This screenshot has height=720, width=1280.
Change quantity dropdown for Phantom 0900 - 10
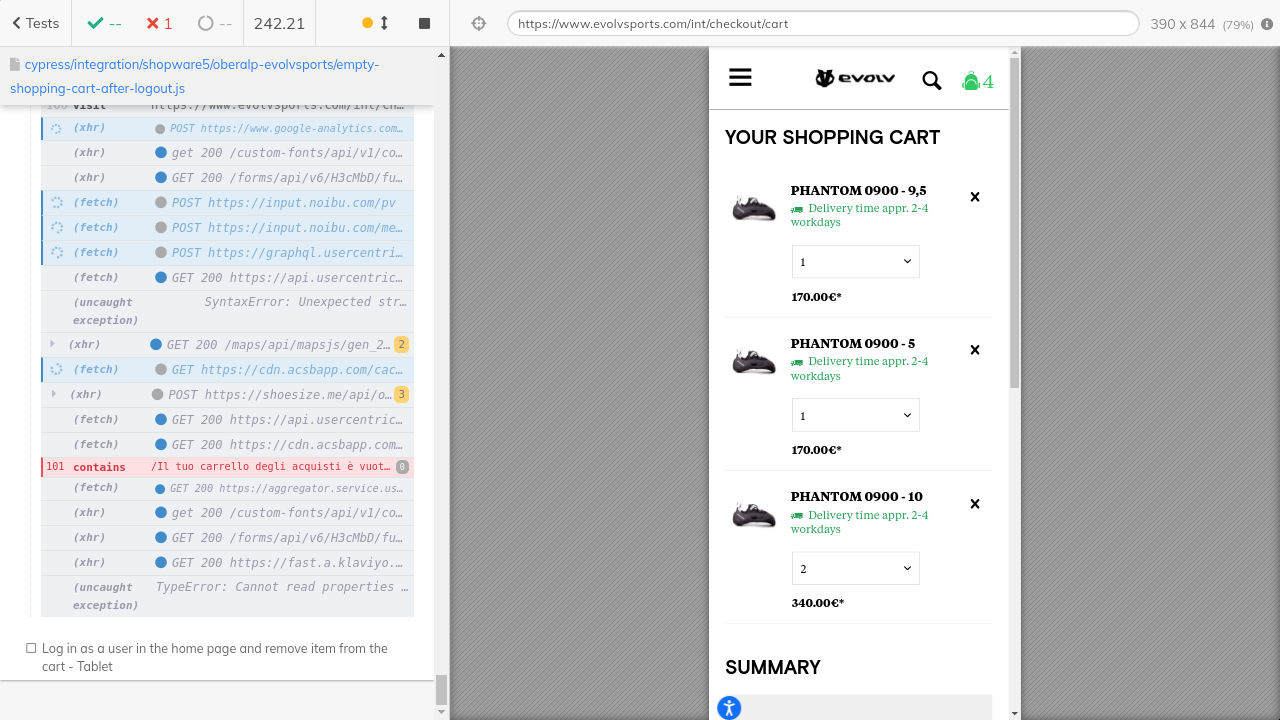tap(855, 568)
